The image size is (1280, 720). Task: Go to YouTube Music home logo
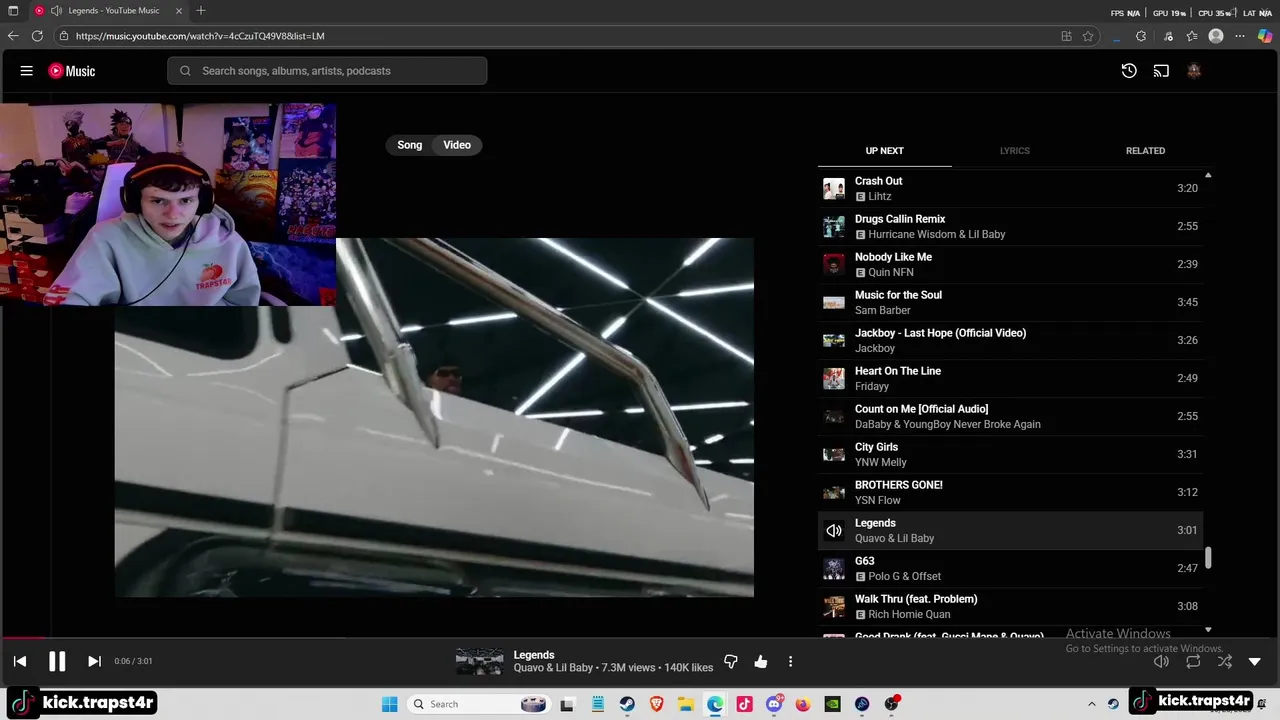pos(72,71)
